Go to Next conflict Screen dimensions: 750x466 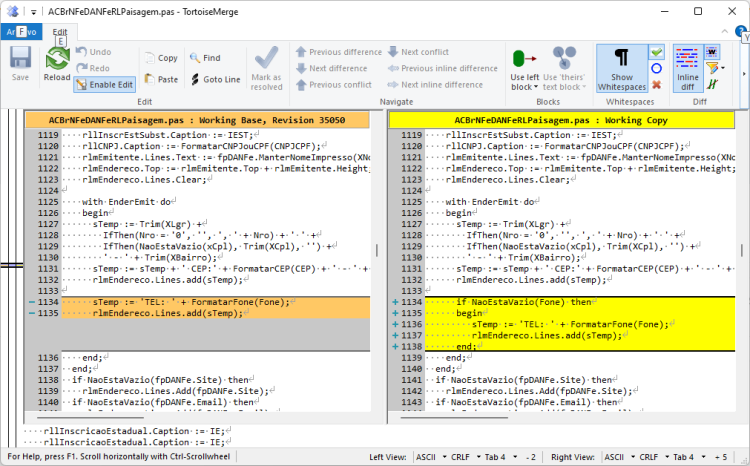click(419, 52)
